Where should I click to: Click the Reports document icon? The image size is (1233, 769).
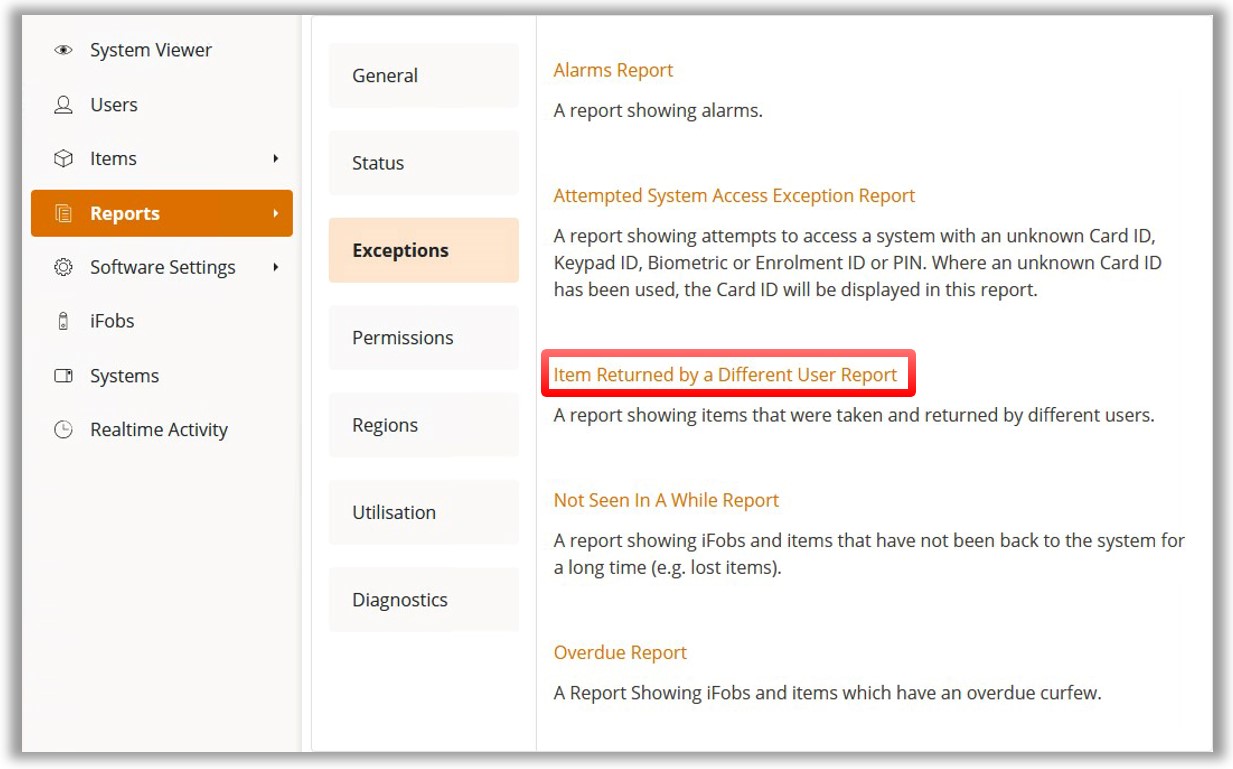click(x=63, y=213)
